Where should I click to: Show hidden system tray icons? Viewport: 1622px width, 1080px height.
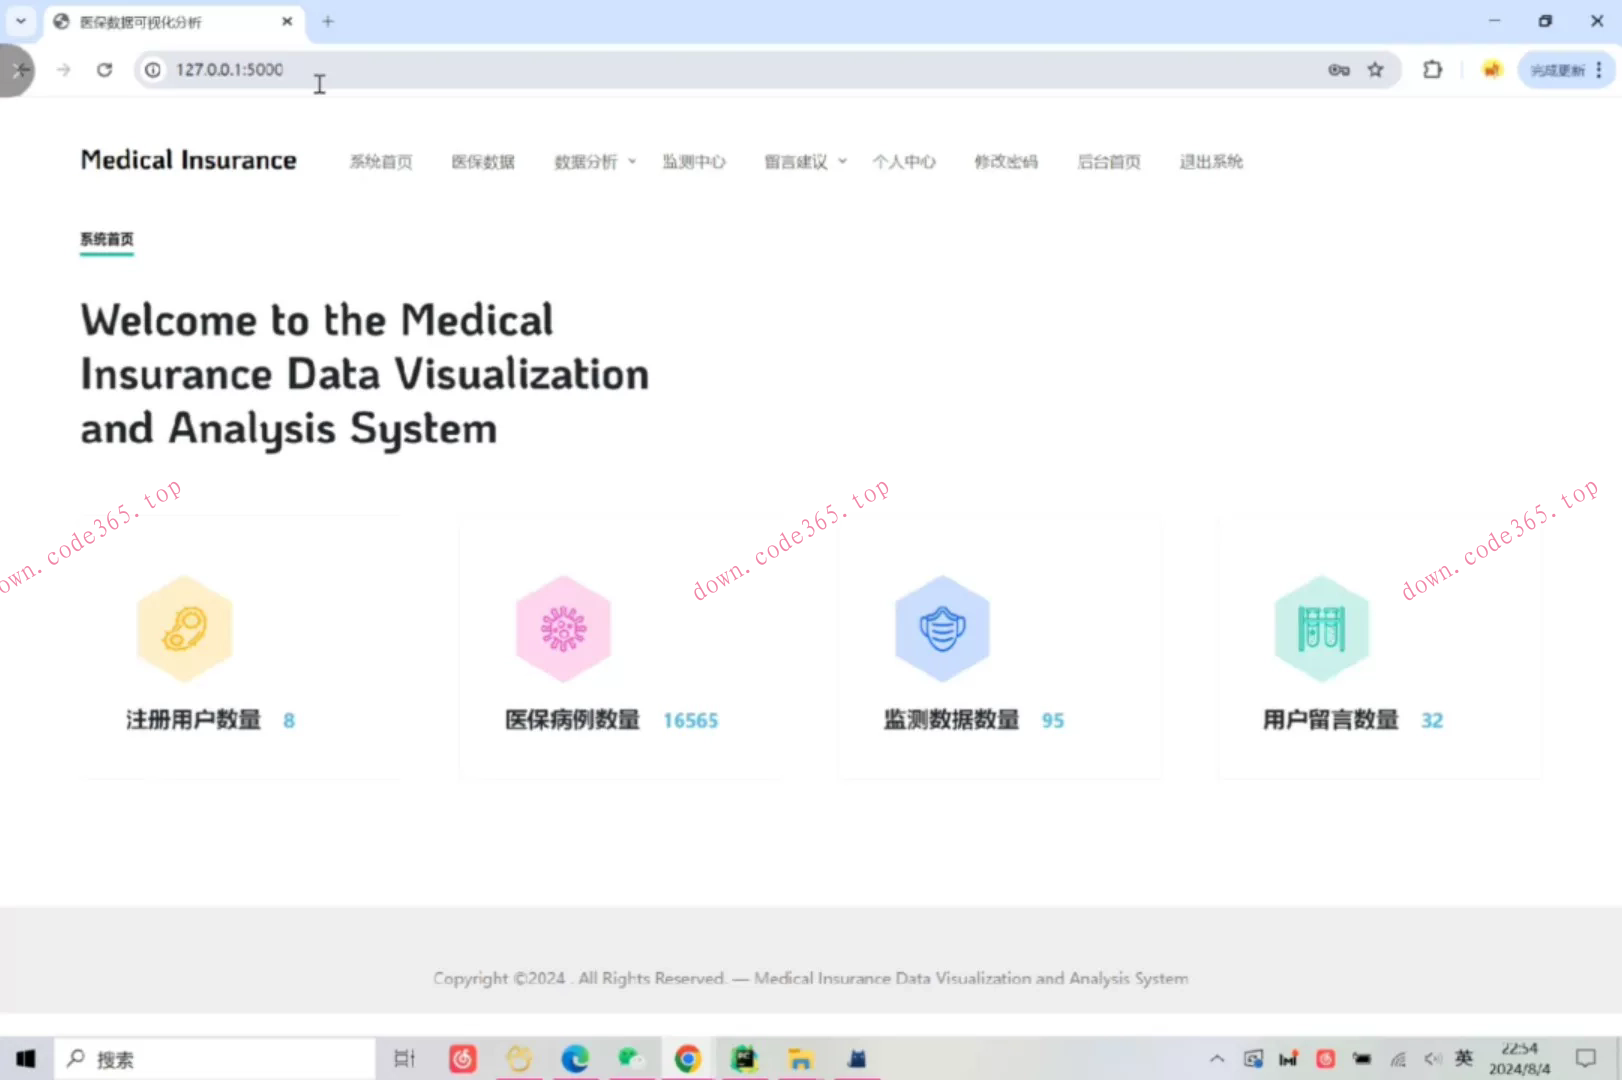click(1216, 1059)
